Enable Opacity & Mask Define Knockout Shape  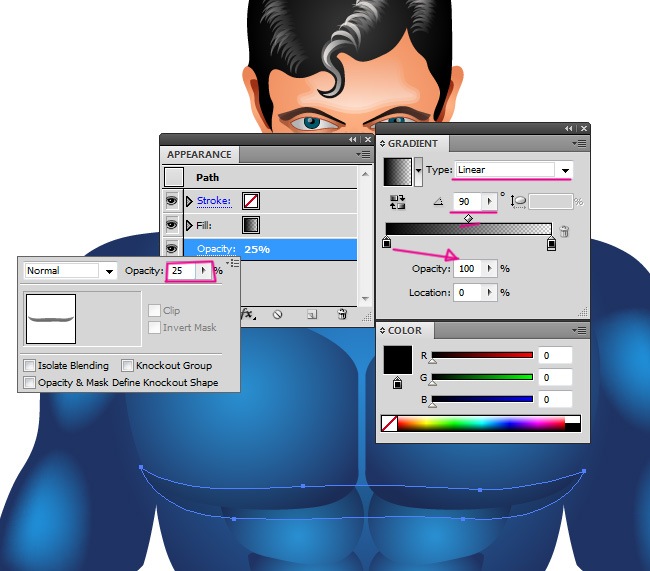coord(29,382)
